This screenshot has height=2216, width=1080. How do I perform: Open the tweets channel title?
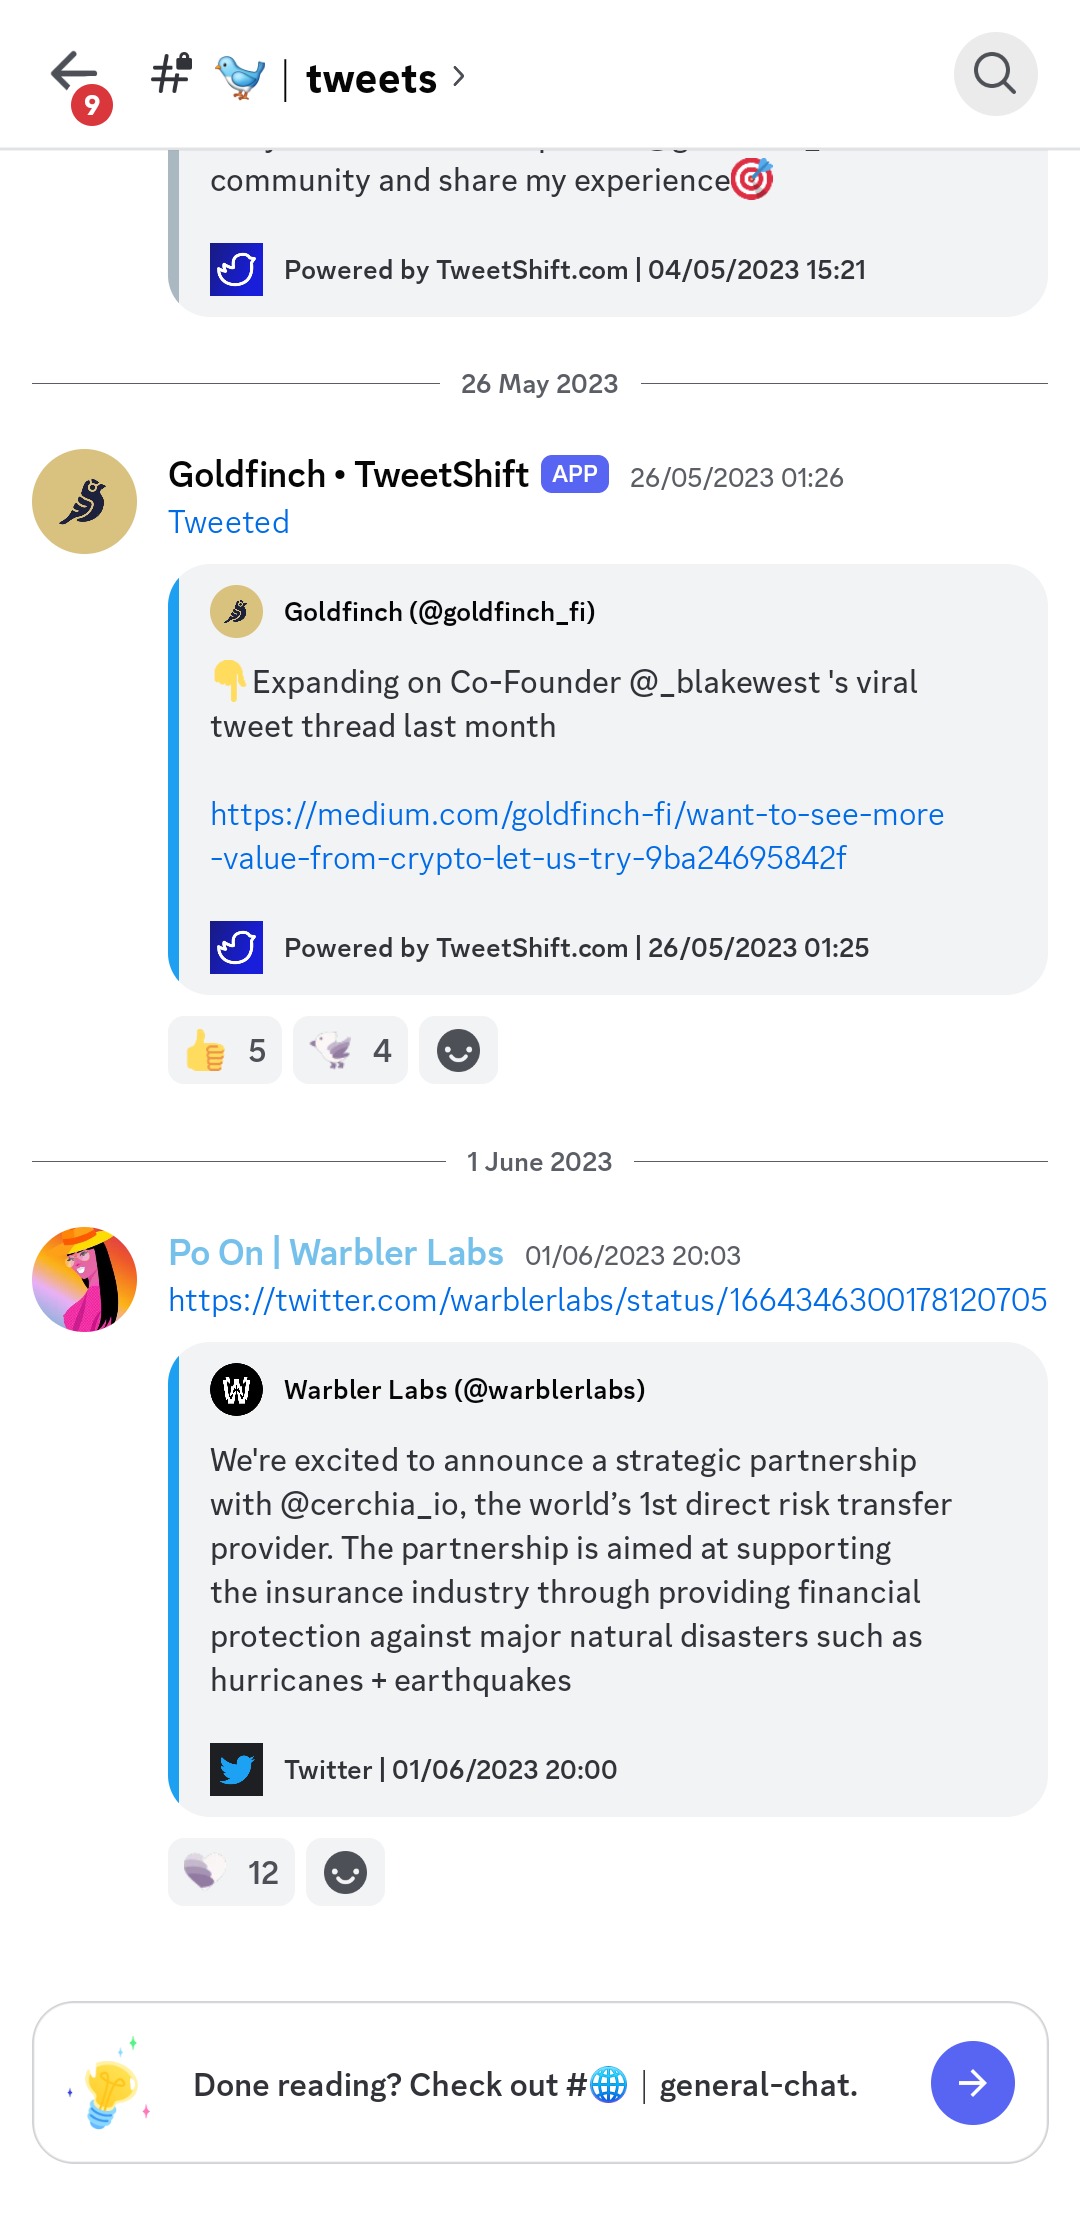tap(371, 78)
